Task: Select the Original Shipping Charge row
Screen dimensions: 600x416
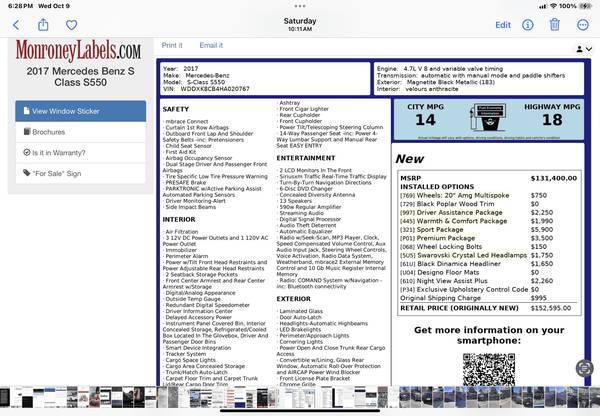Action: pos(489,298)
